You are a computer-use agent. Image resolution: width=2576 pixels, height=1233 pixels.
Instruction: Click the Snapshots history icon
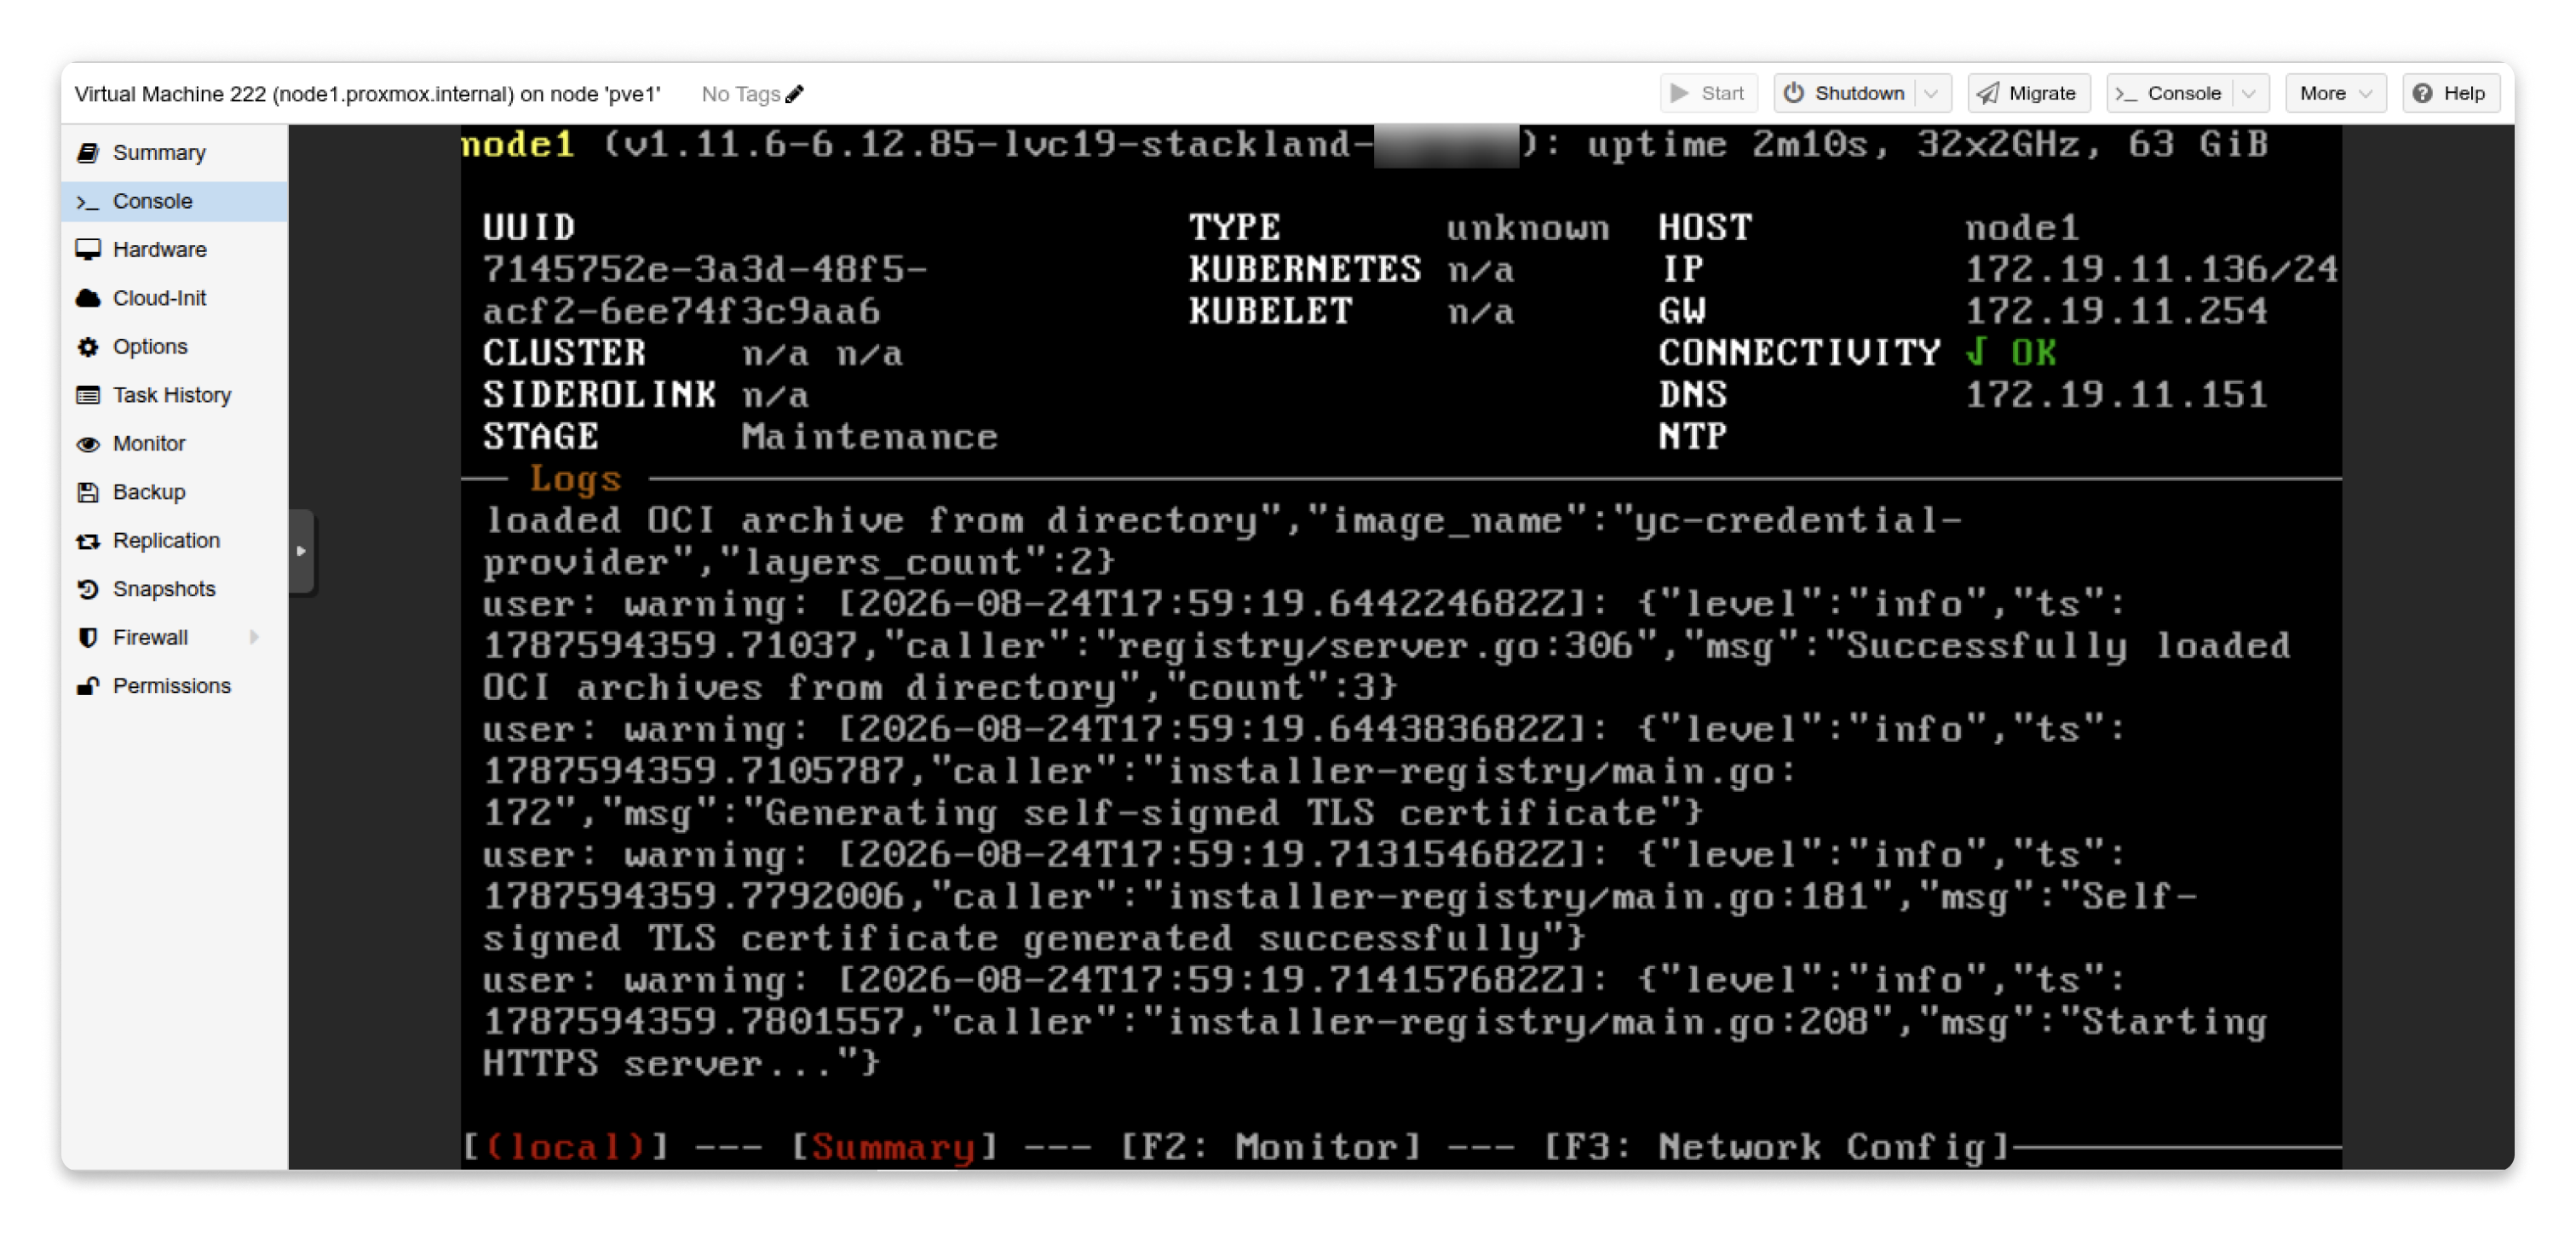click(88, 589)
